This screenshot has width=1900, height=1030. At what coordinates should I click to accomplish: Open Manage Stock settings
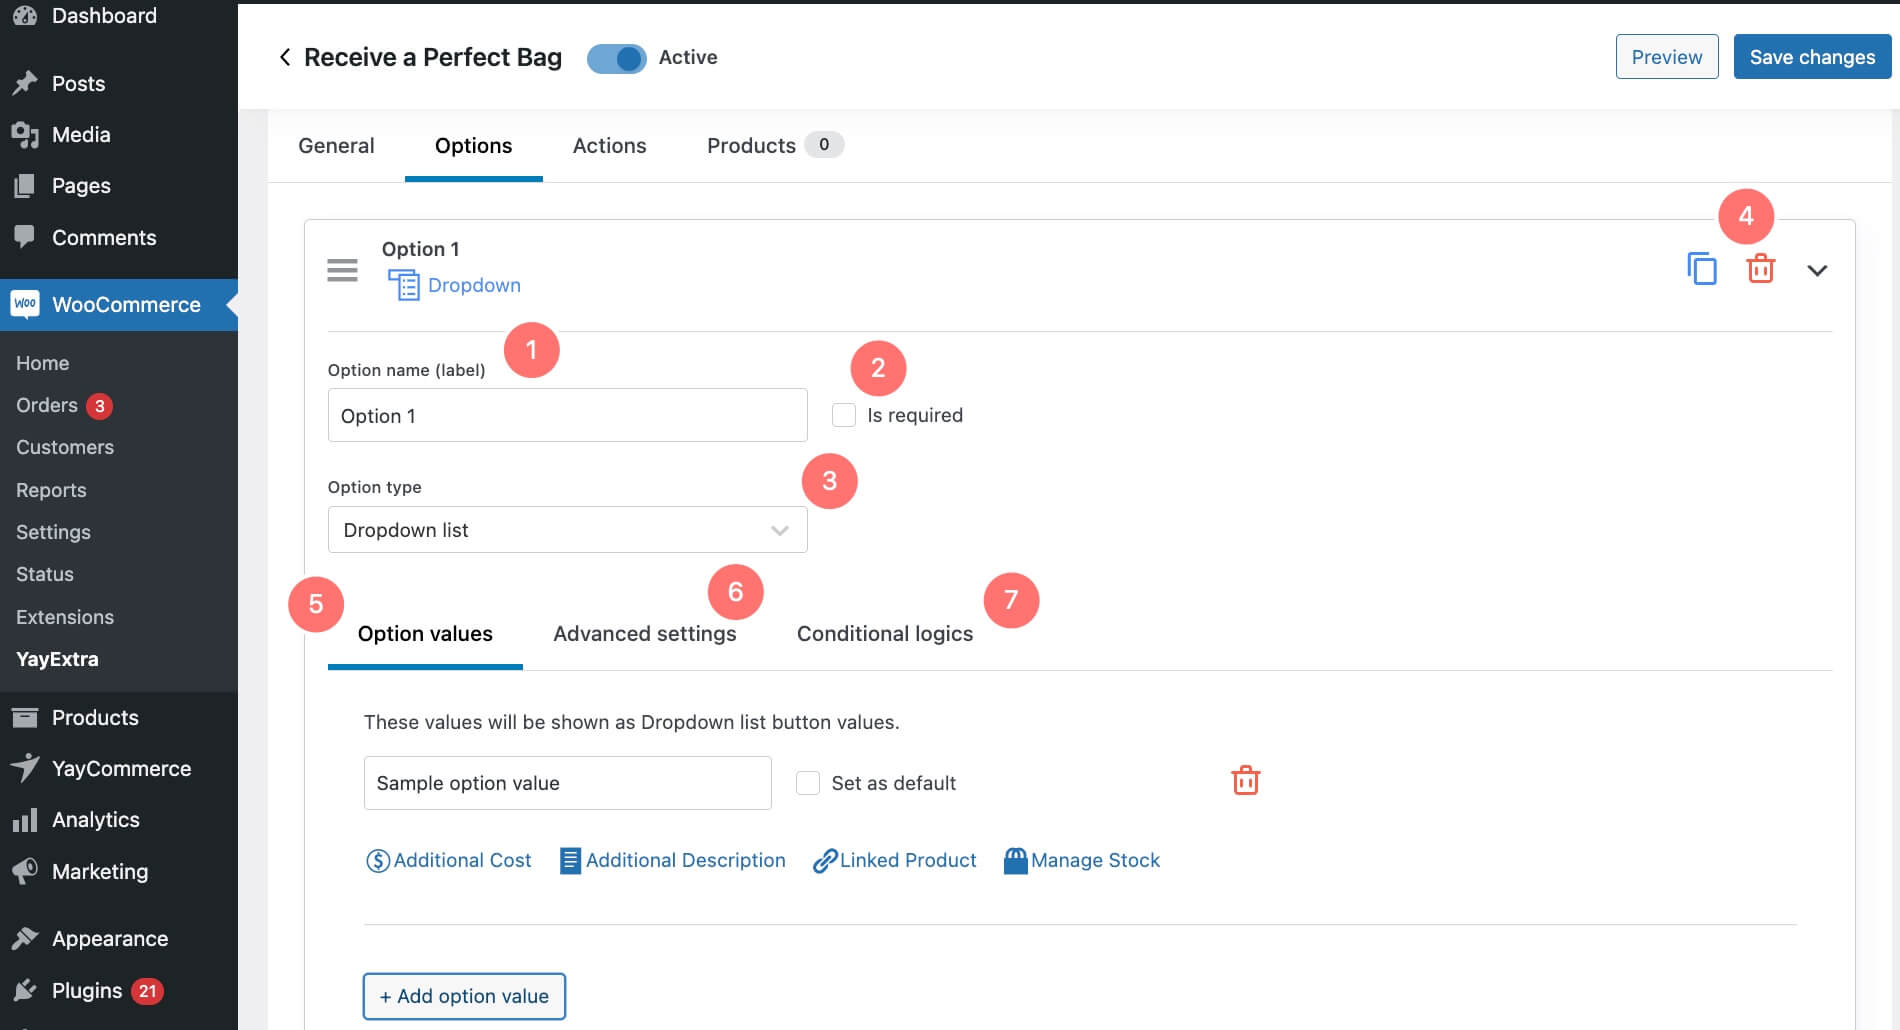click(x=1081, y=860)
